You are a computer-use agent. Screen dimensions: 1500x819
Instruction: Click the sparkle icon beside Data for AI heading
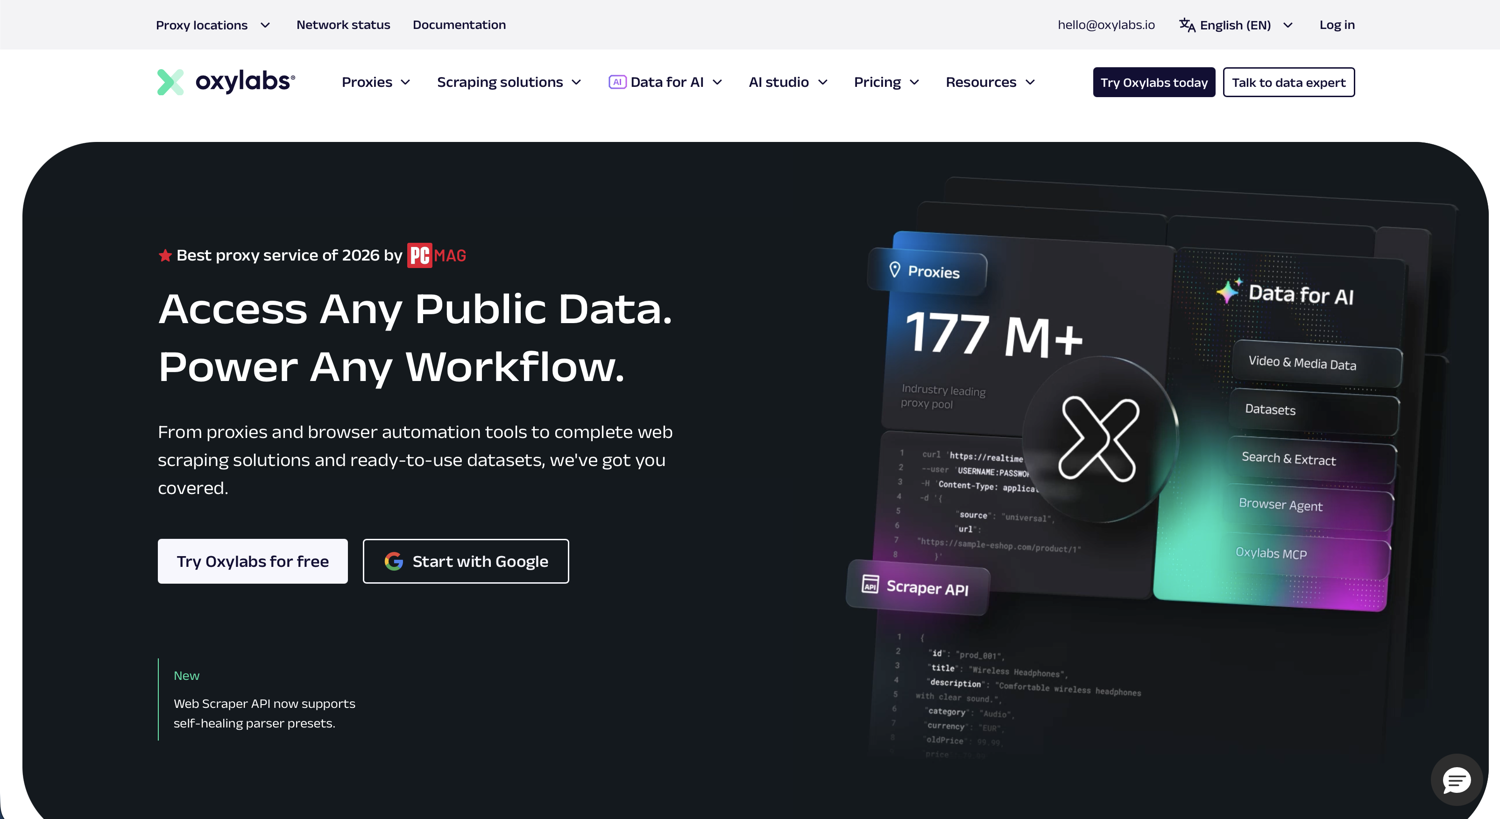point(1229,291)
